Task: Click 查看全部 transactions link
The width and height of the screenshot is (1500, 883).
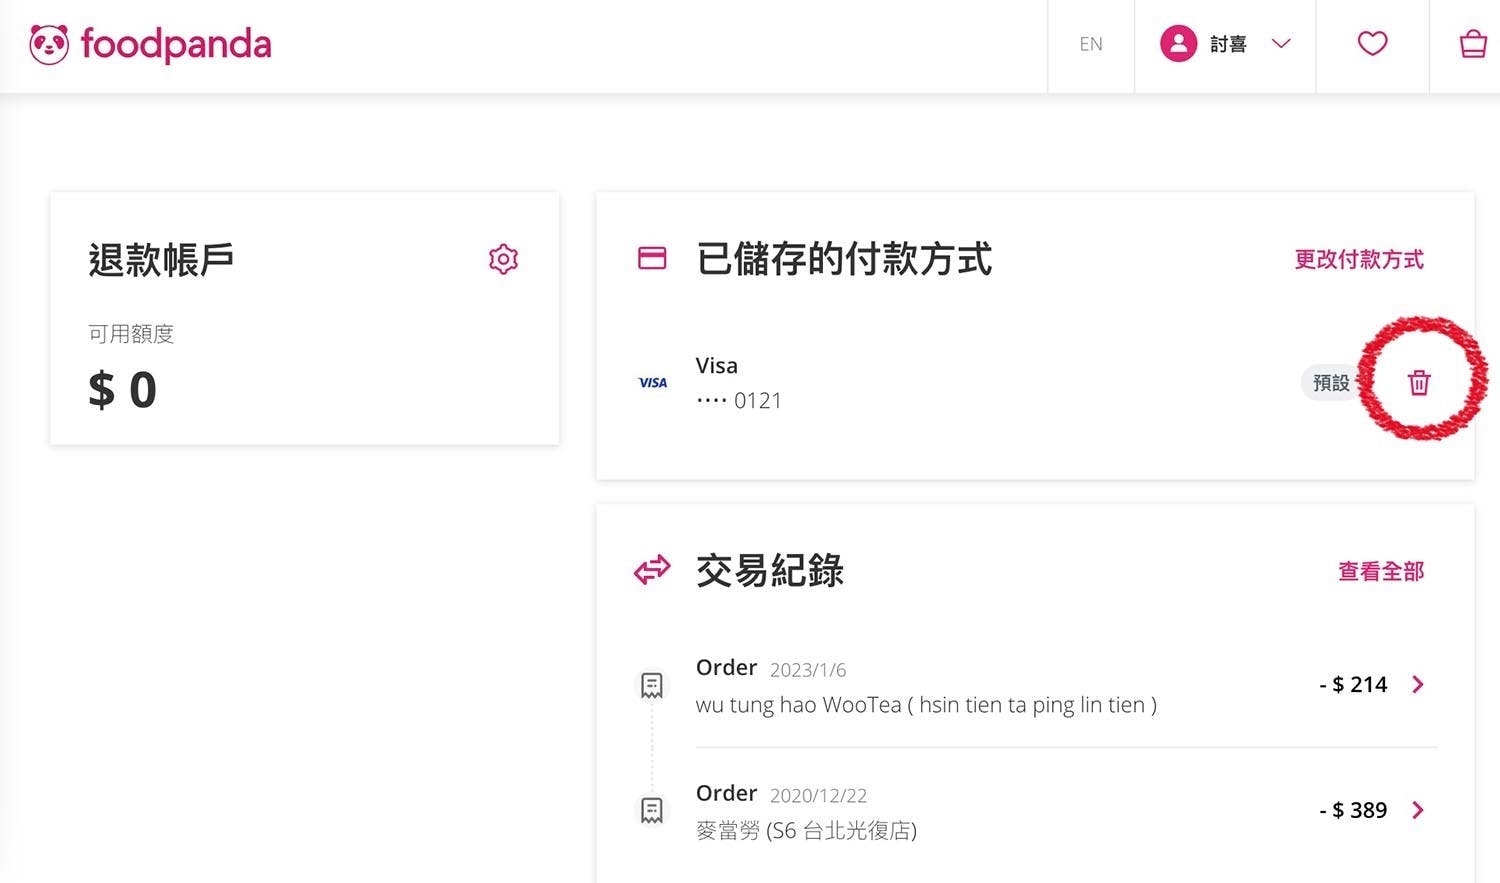Action: click(x=1381, y=572)
